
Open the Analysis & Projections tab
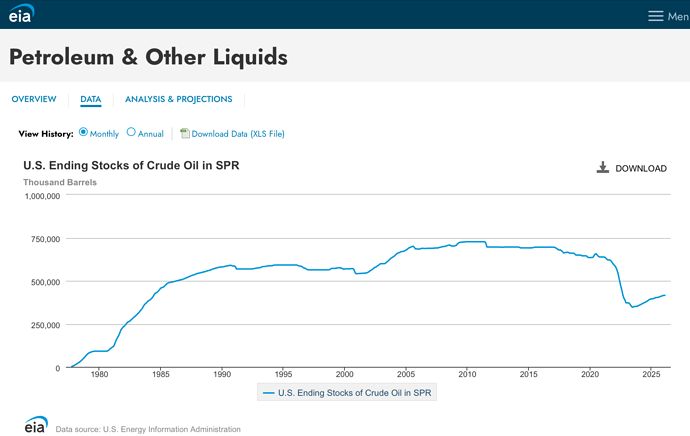(179, 99)
